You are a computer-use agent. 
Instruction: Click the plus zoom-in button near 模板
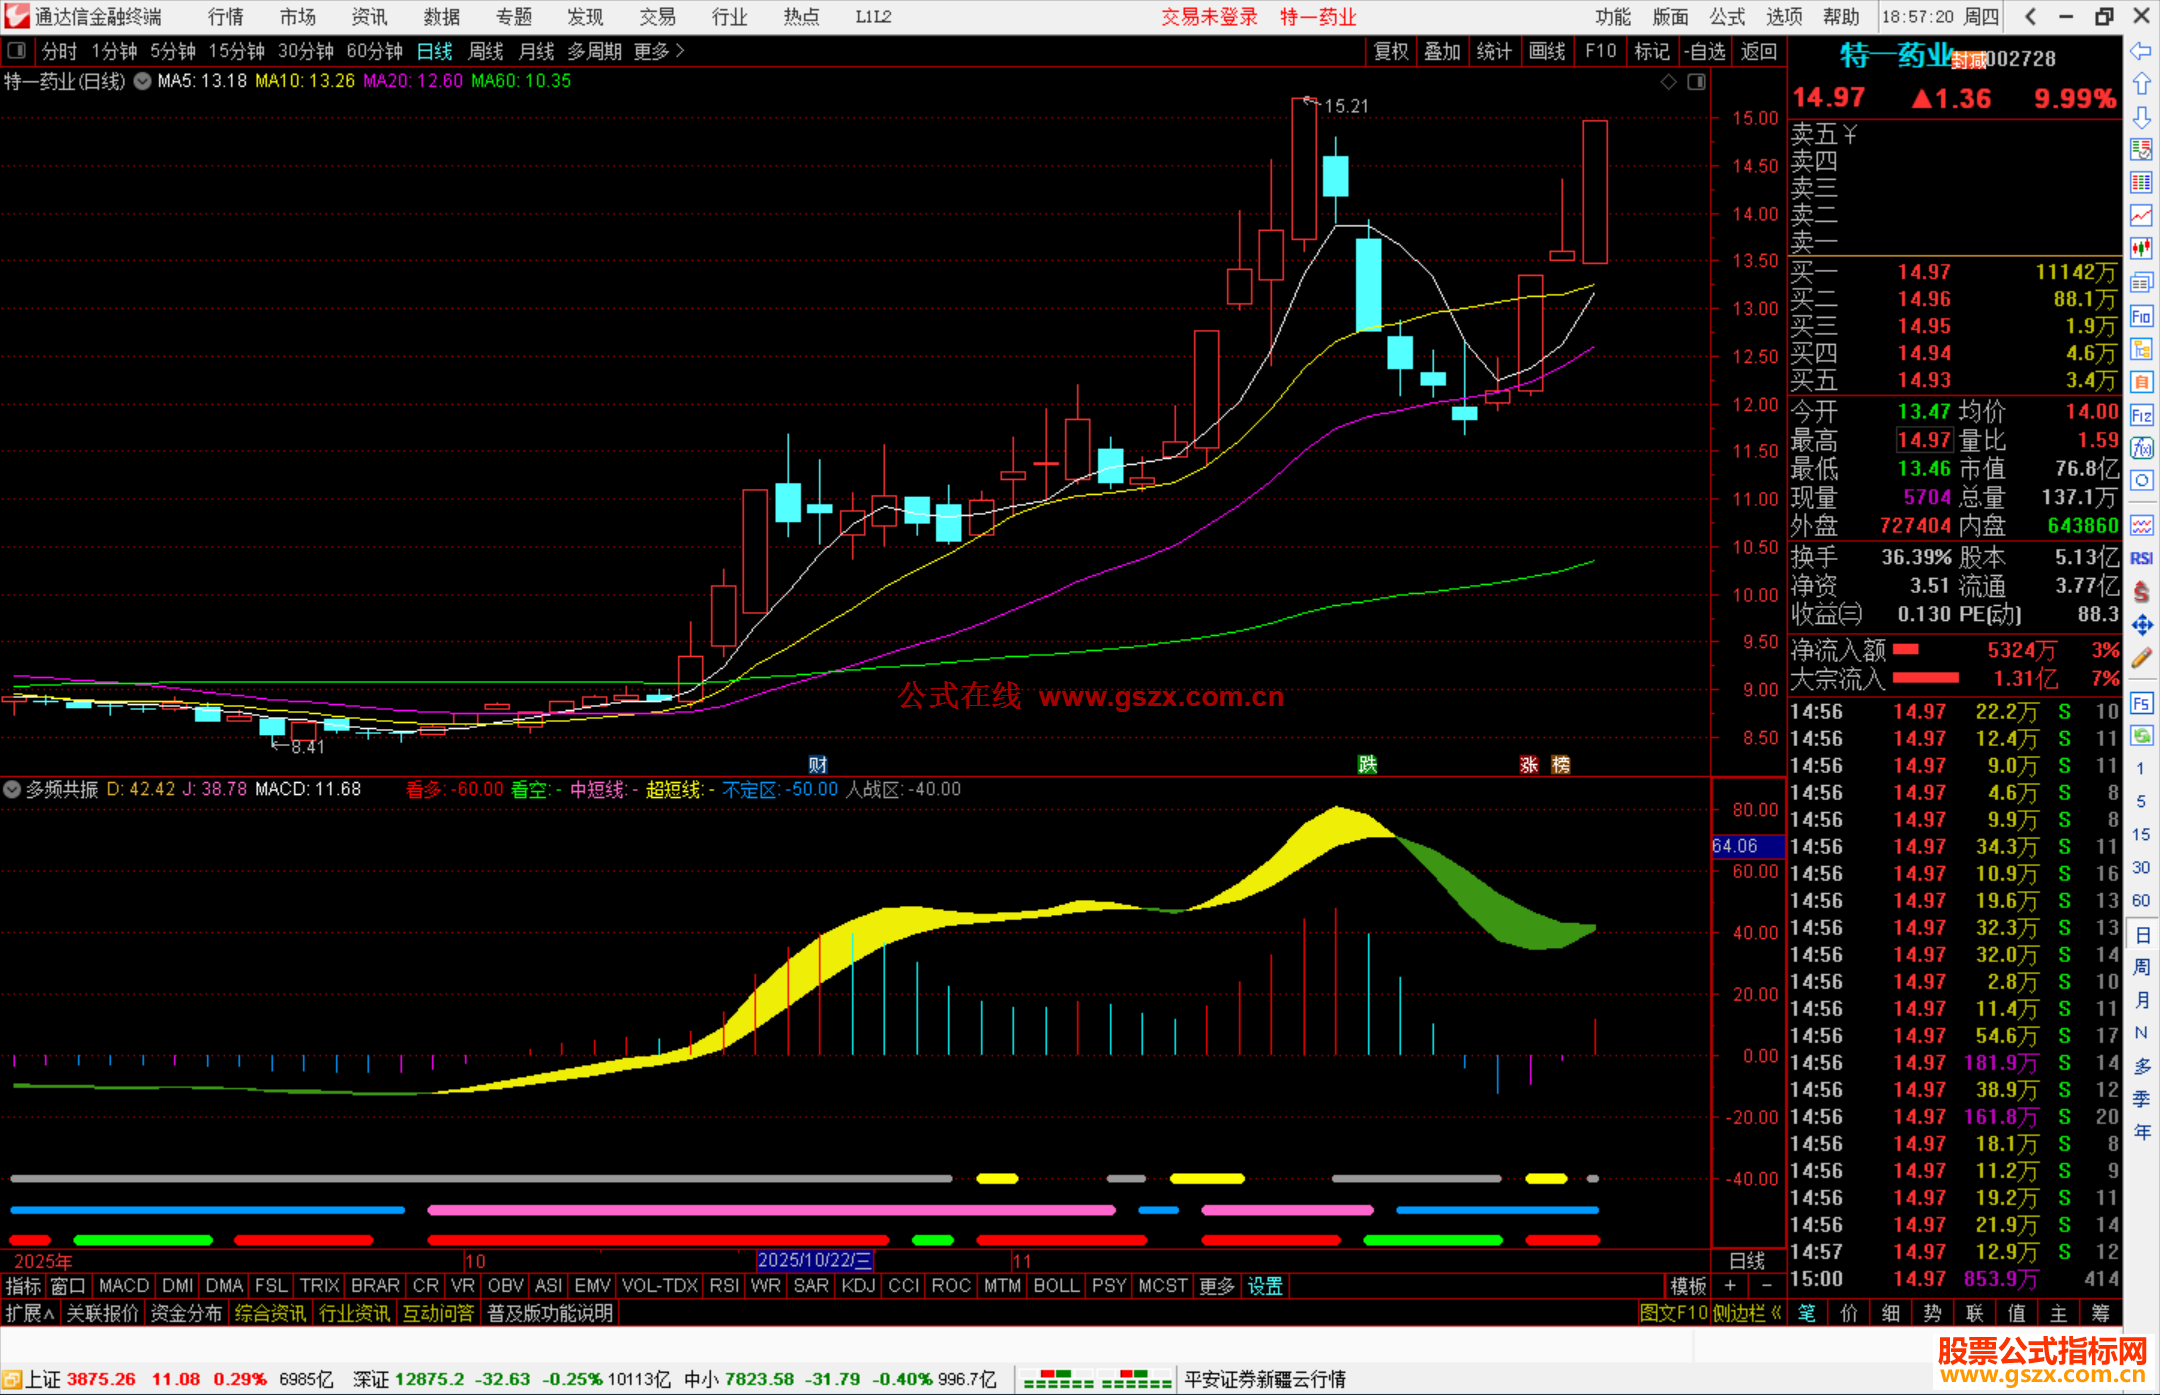coord(1730,1286)
